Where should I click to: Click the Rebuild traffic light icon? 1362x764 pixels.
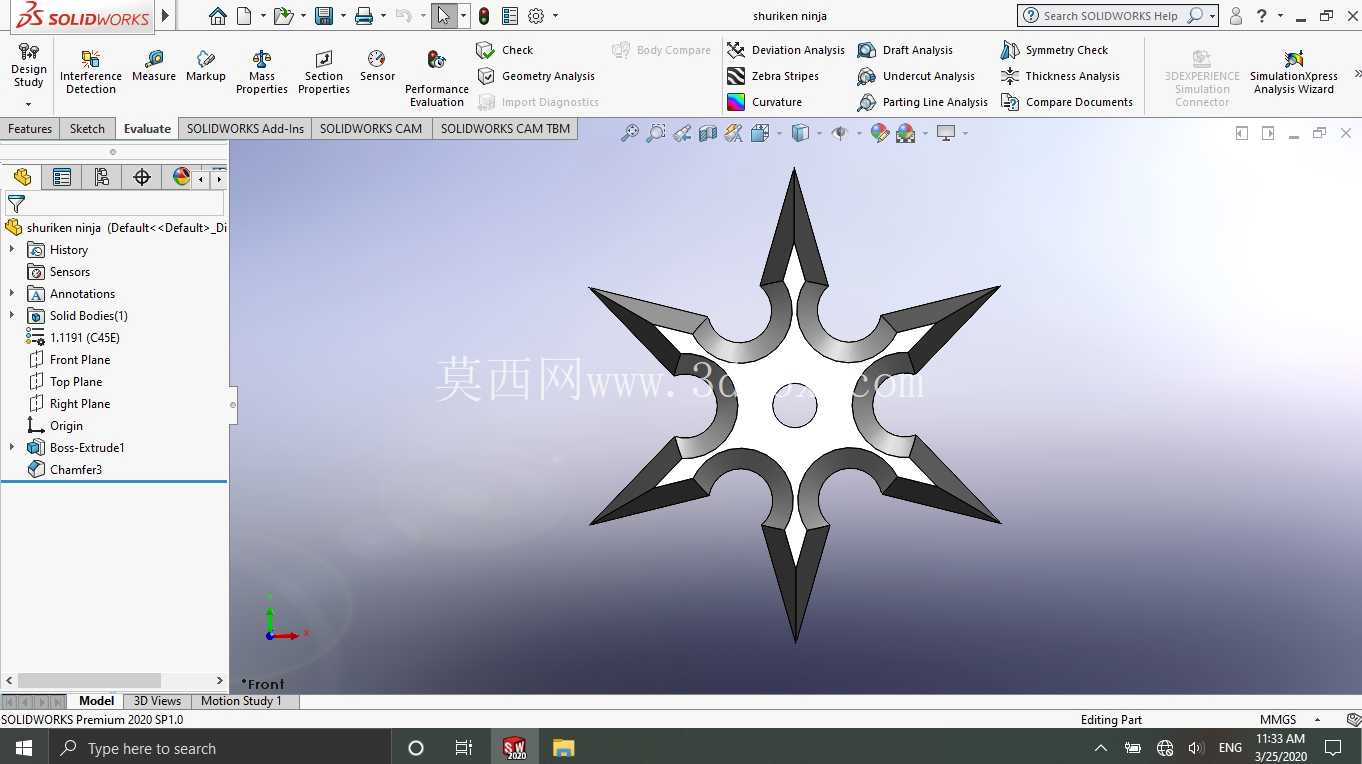click(484, 16)
